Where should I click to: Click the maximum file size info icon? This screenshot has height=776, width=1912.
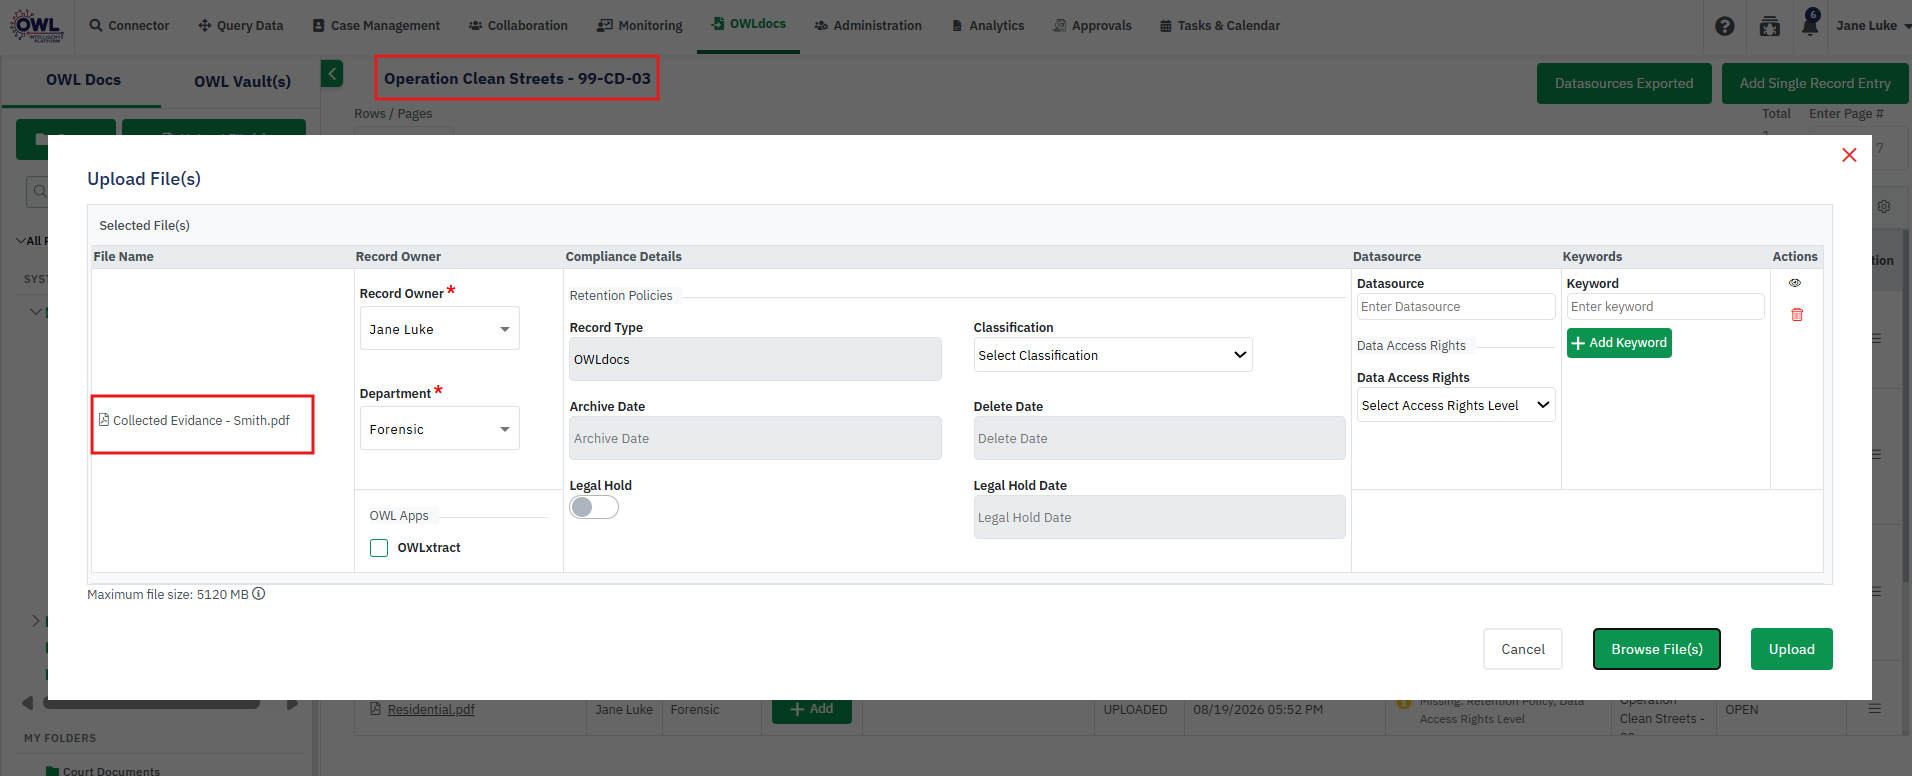coord(259,594)
